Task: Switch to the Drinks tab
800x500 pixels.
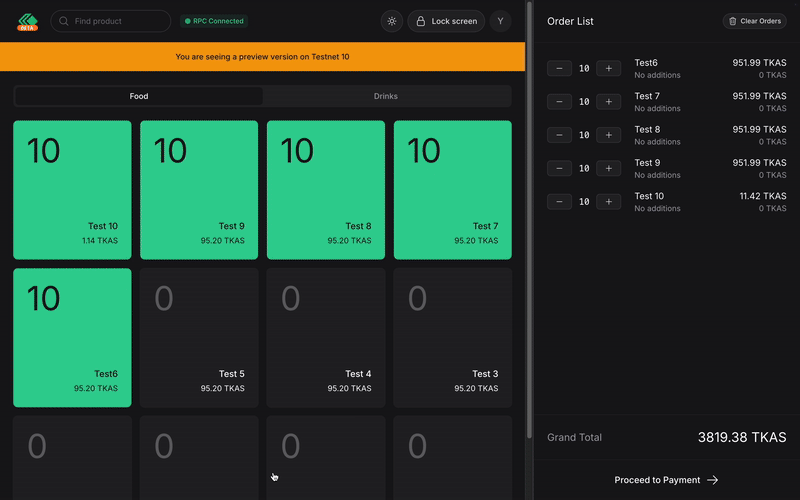Action: [x=386, y=96]
